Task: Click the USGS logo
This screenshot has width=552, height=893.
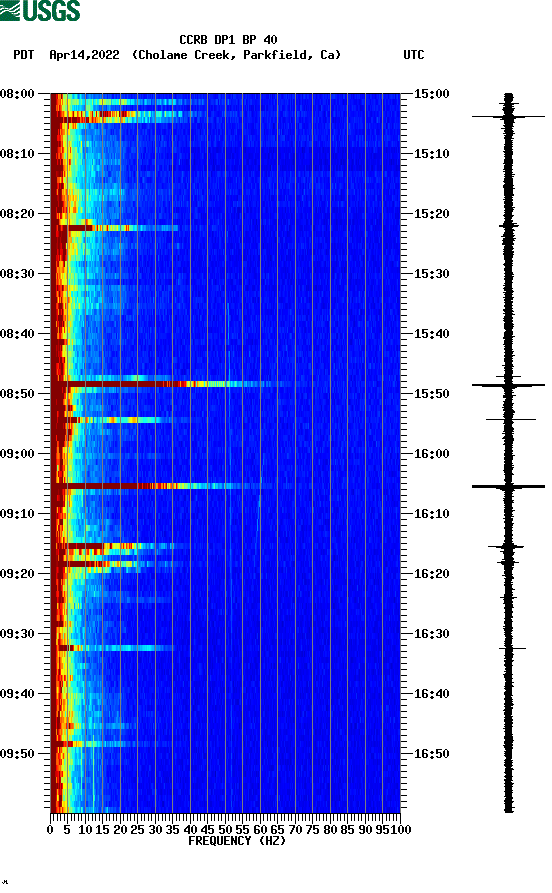Action: coord(40,10)
